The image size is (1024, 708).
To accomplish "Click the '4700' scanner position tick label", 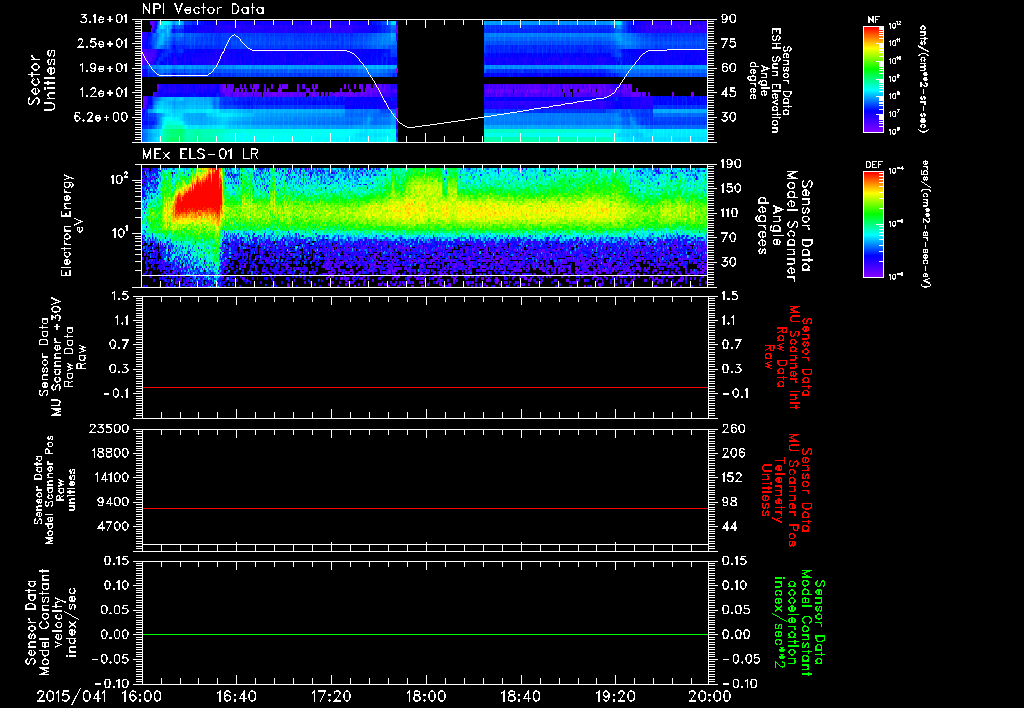I will (113, 526).
